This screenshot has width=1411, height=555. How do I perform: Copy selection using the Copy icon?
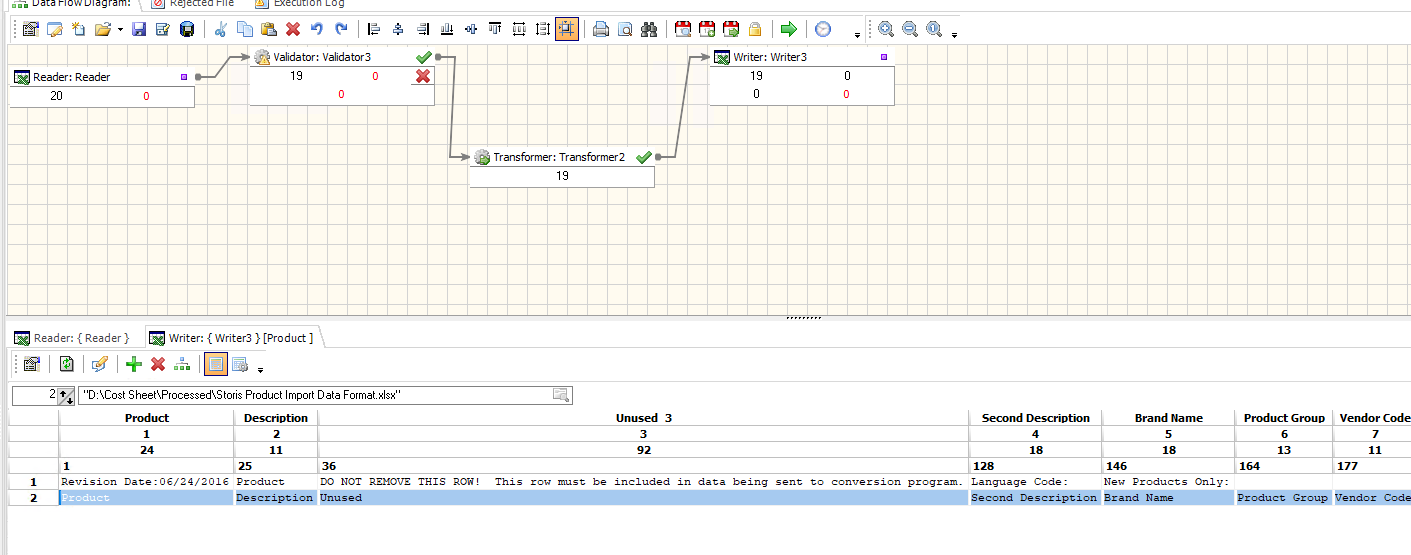pyautogui.click(x=245, y=29)
